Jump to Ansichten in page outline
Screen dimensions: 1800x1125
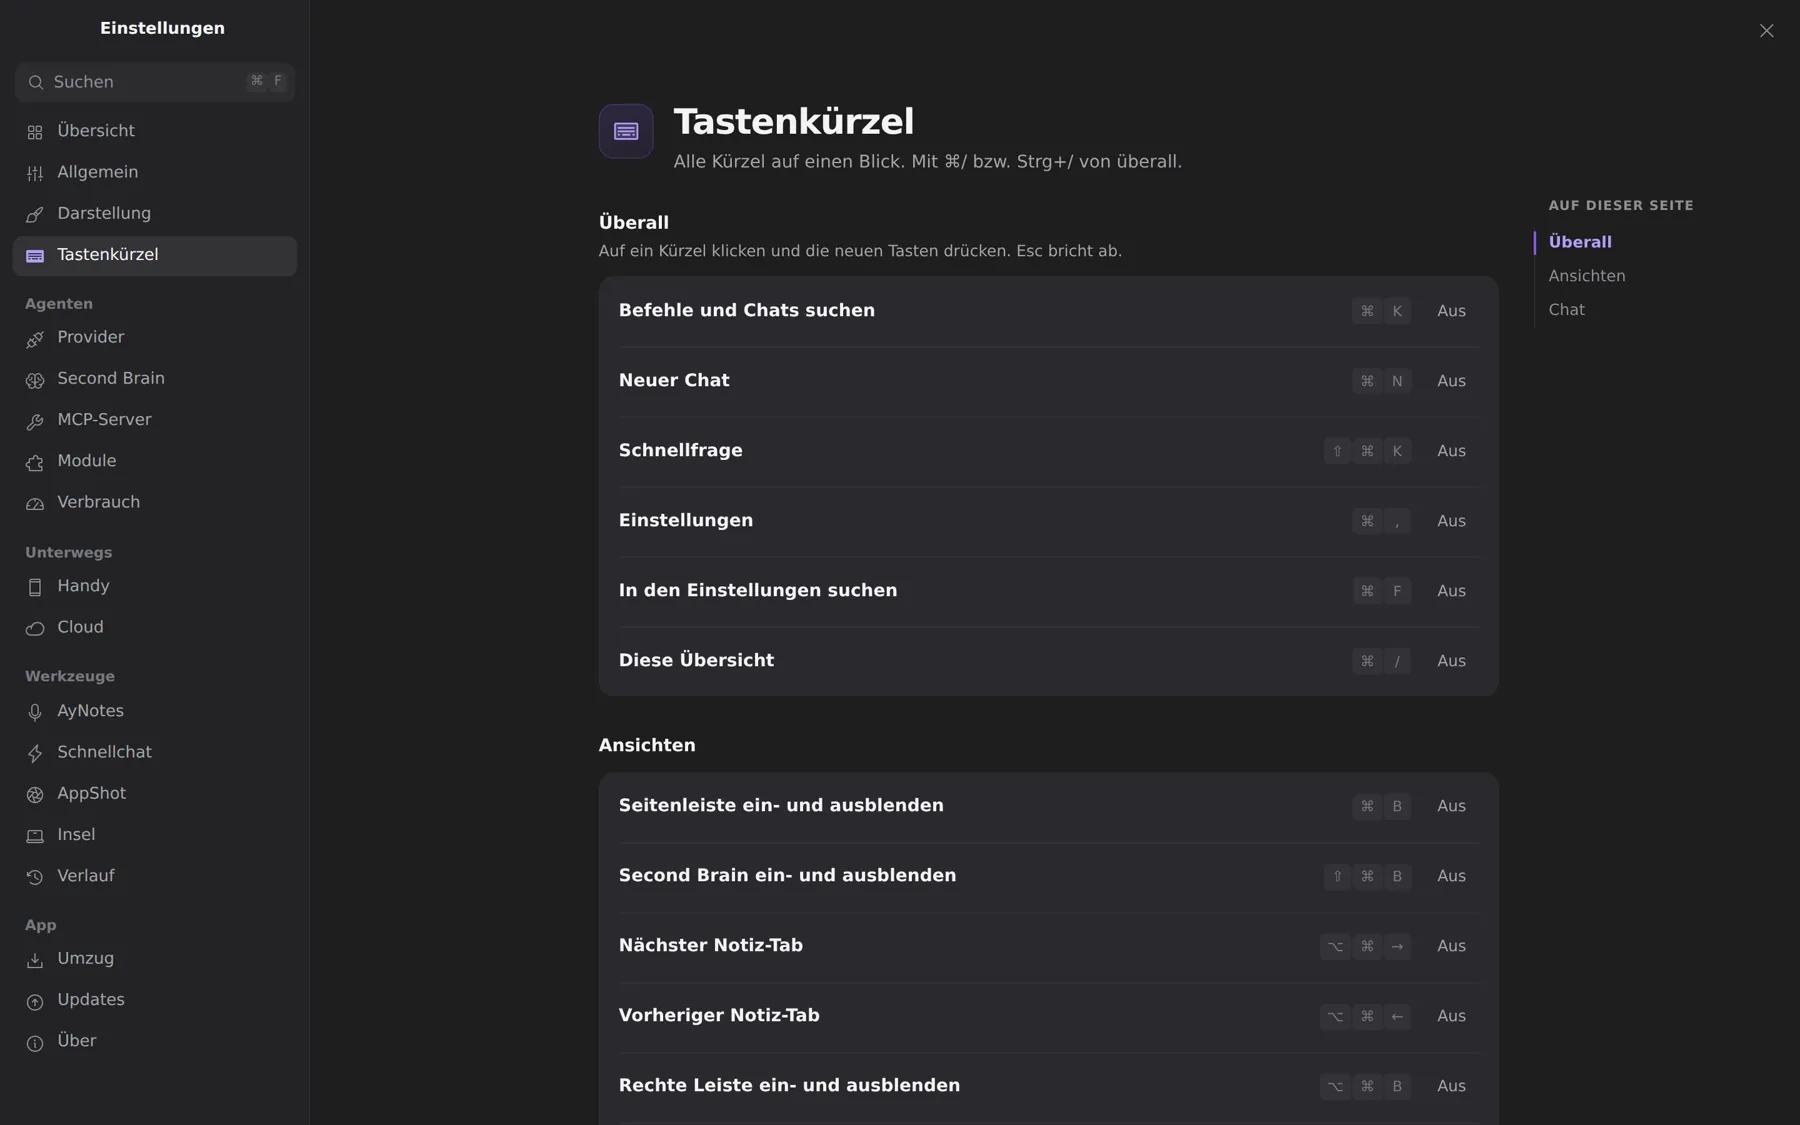[1587, 276]
